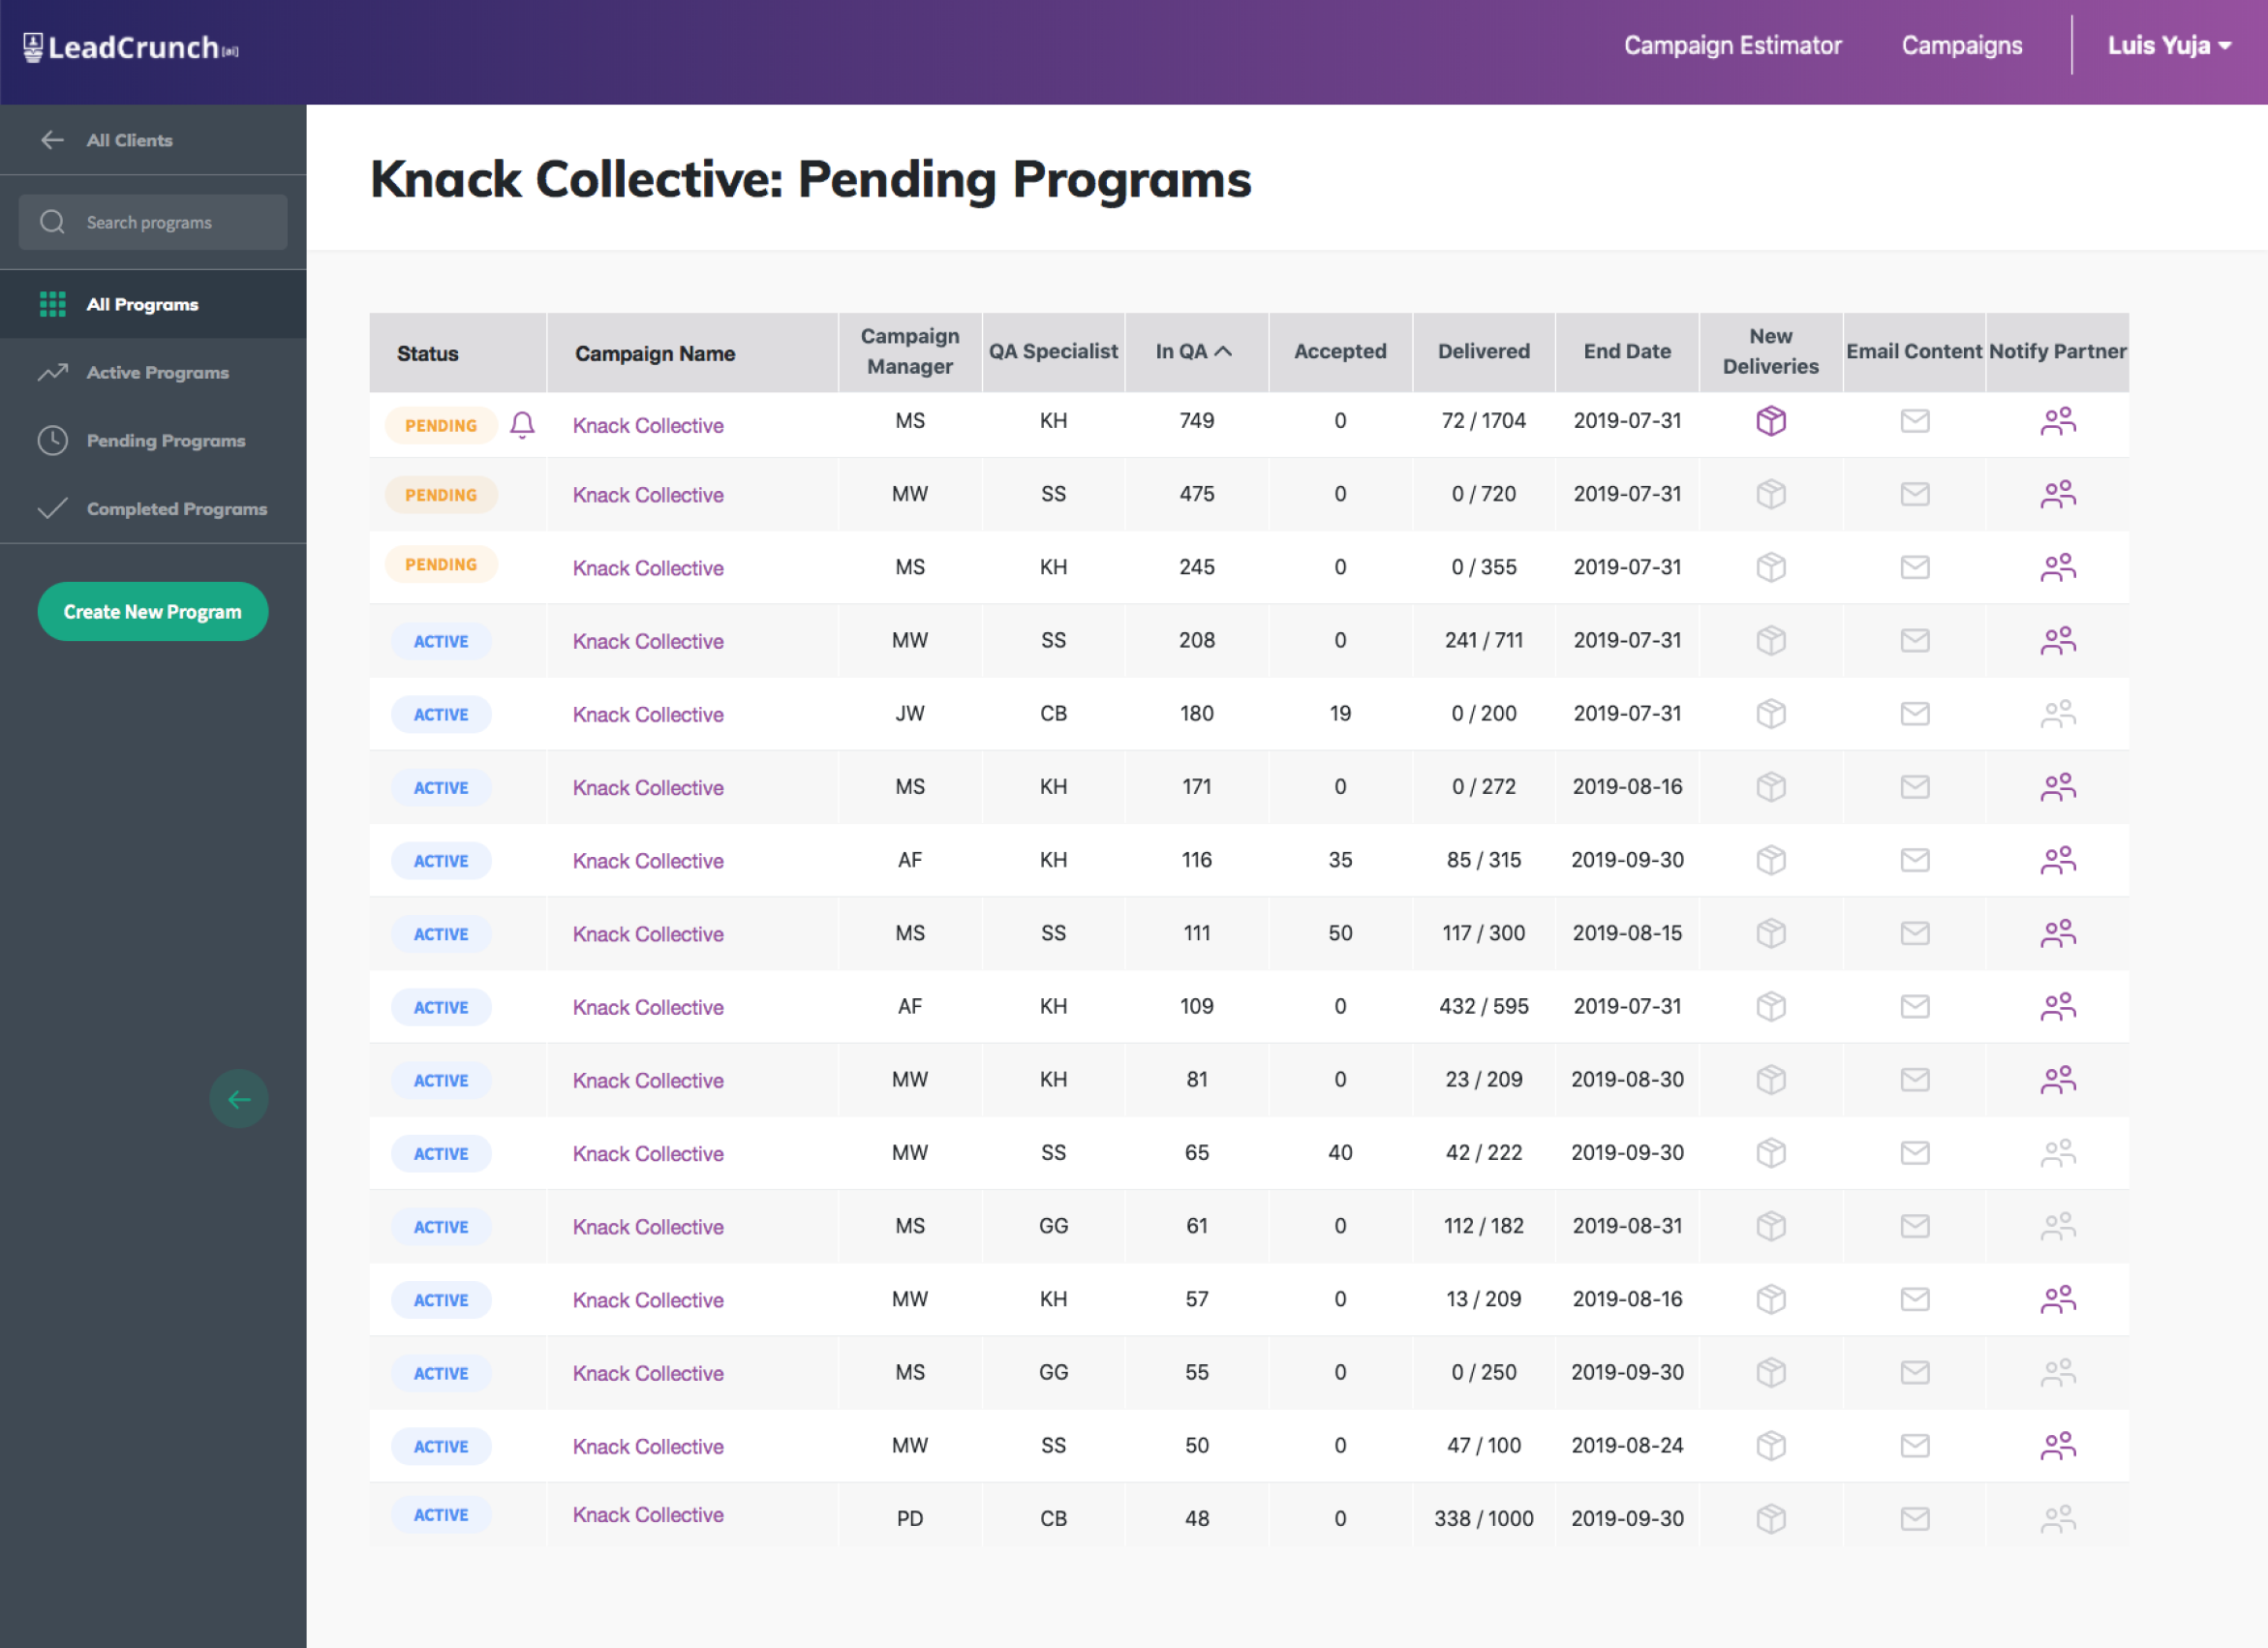Click email envelope icon in the 81 row
The width and height of the screenshot is (2268, 1648).
1914,1079
